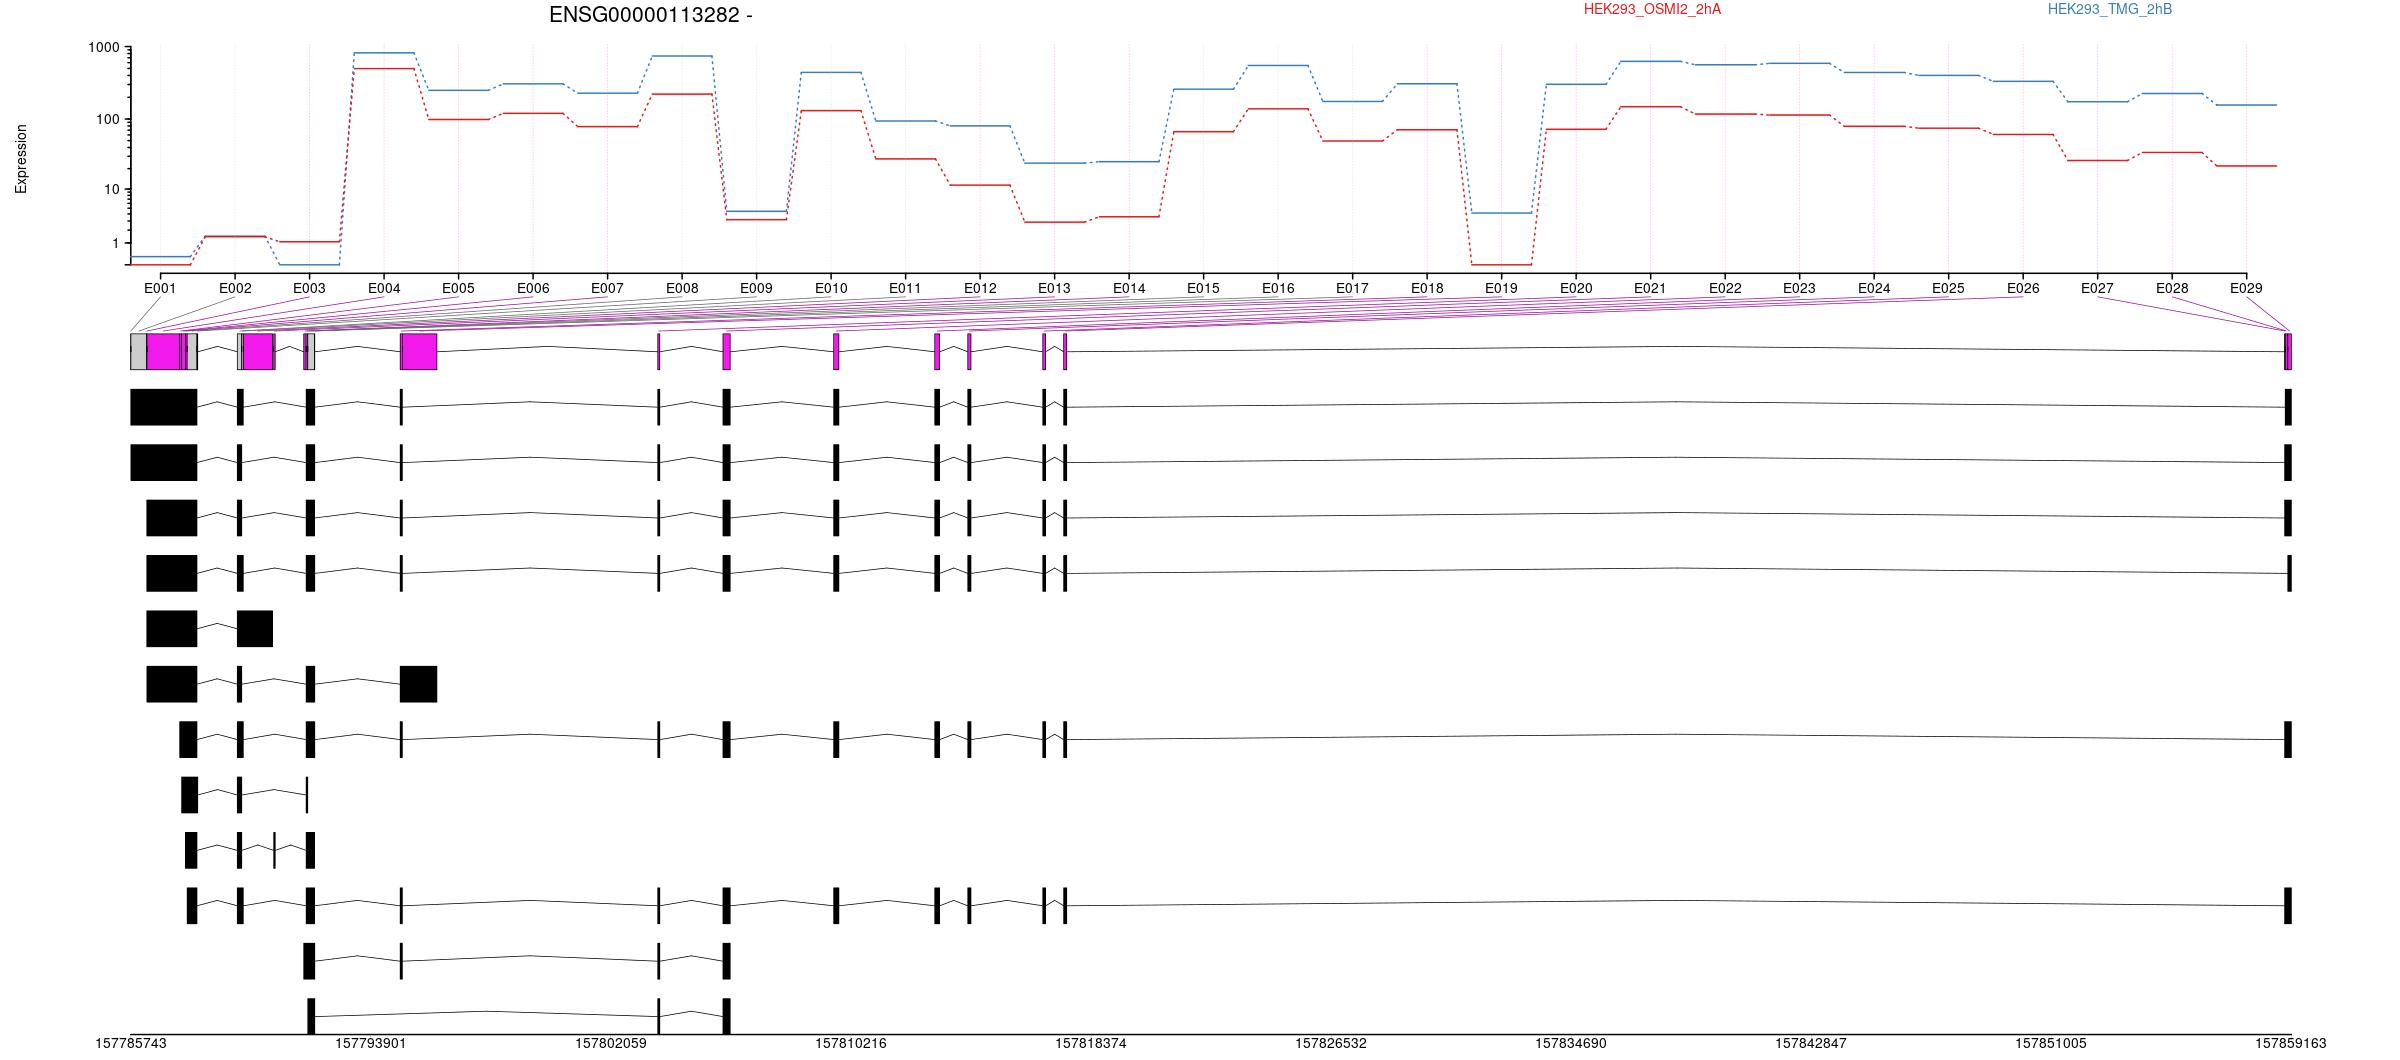This screenshot has height=1060, width=2400.
Task: Click exon label E018
Action: tap(1427, 288)
